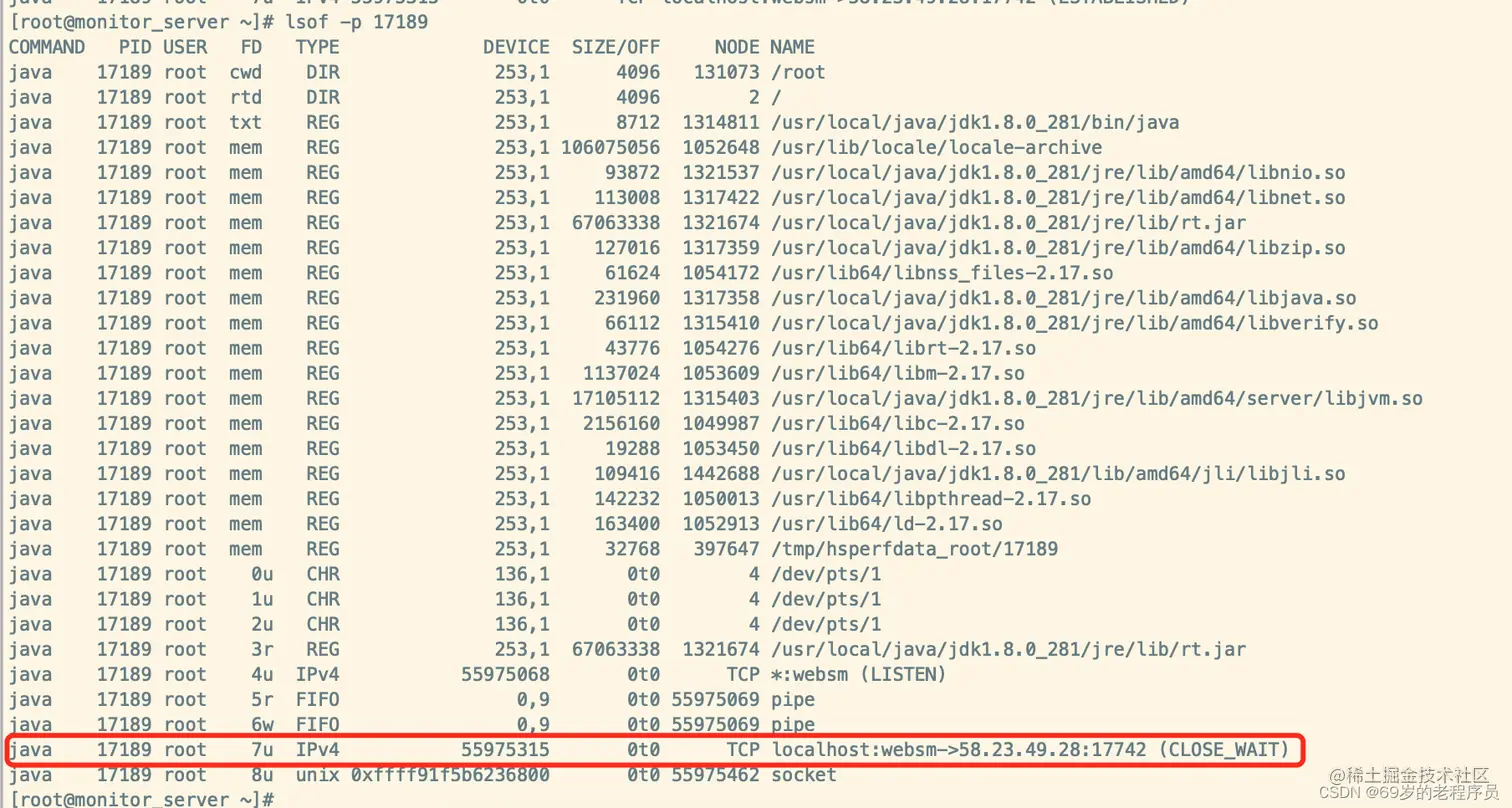Select the libzip.so library path
This screenshot has width=1512, height=808.
[x=1058, y=247]
